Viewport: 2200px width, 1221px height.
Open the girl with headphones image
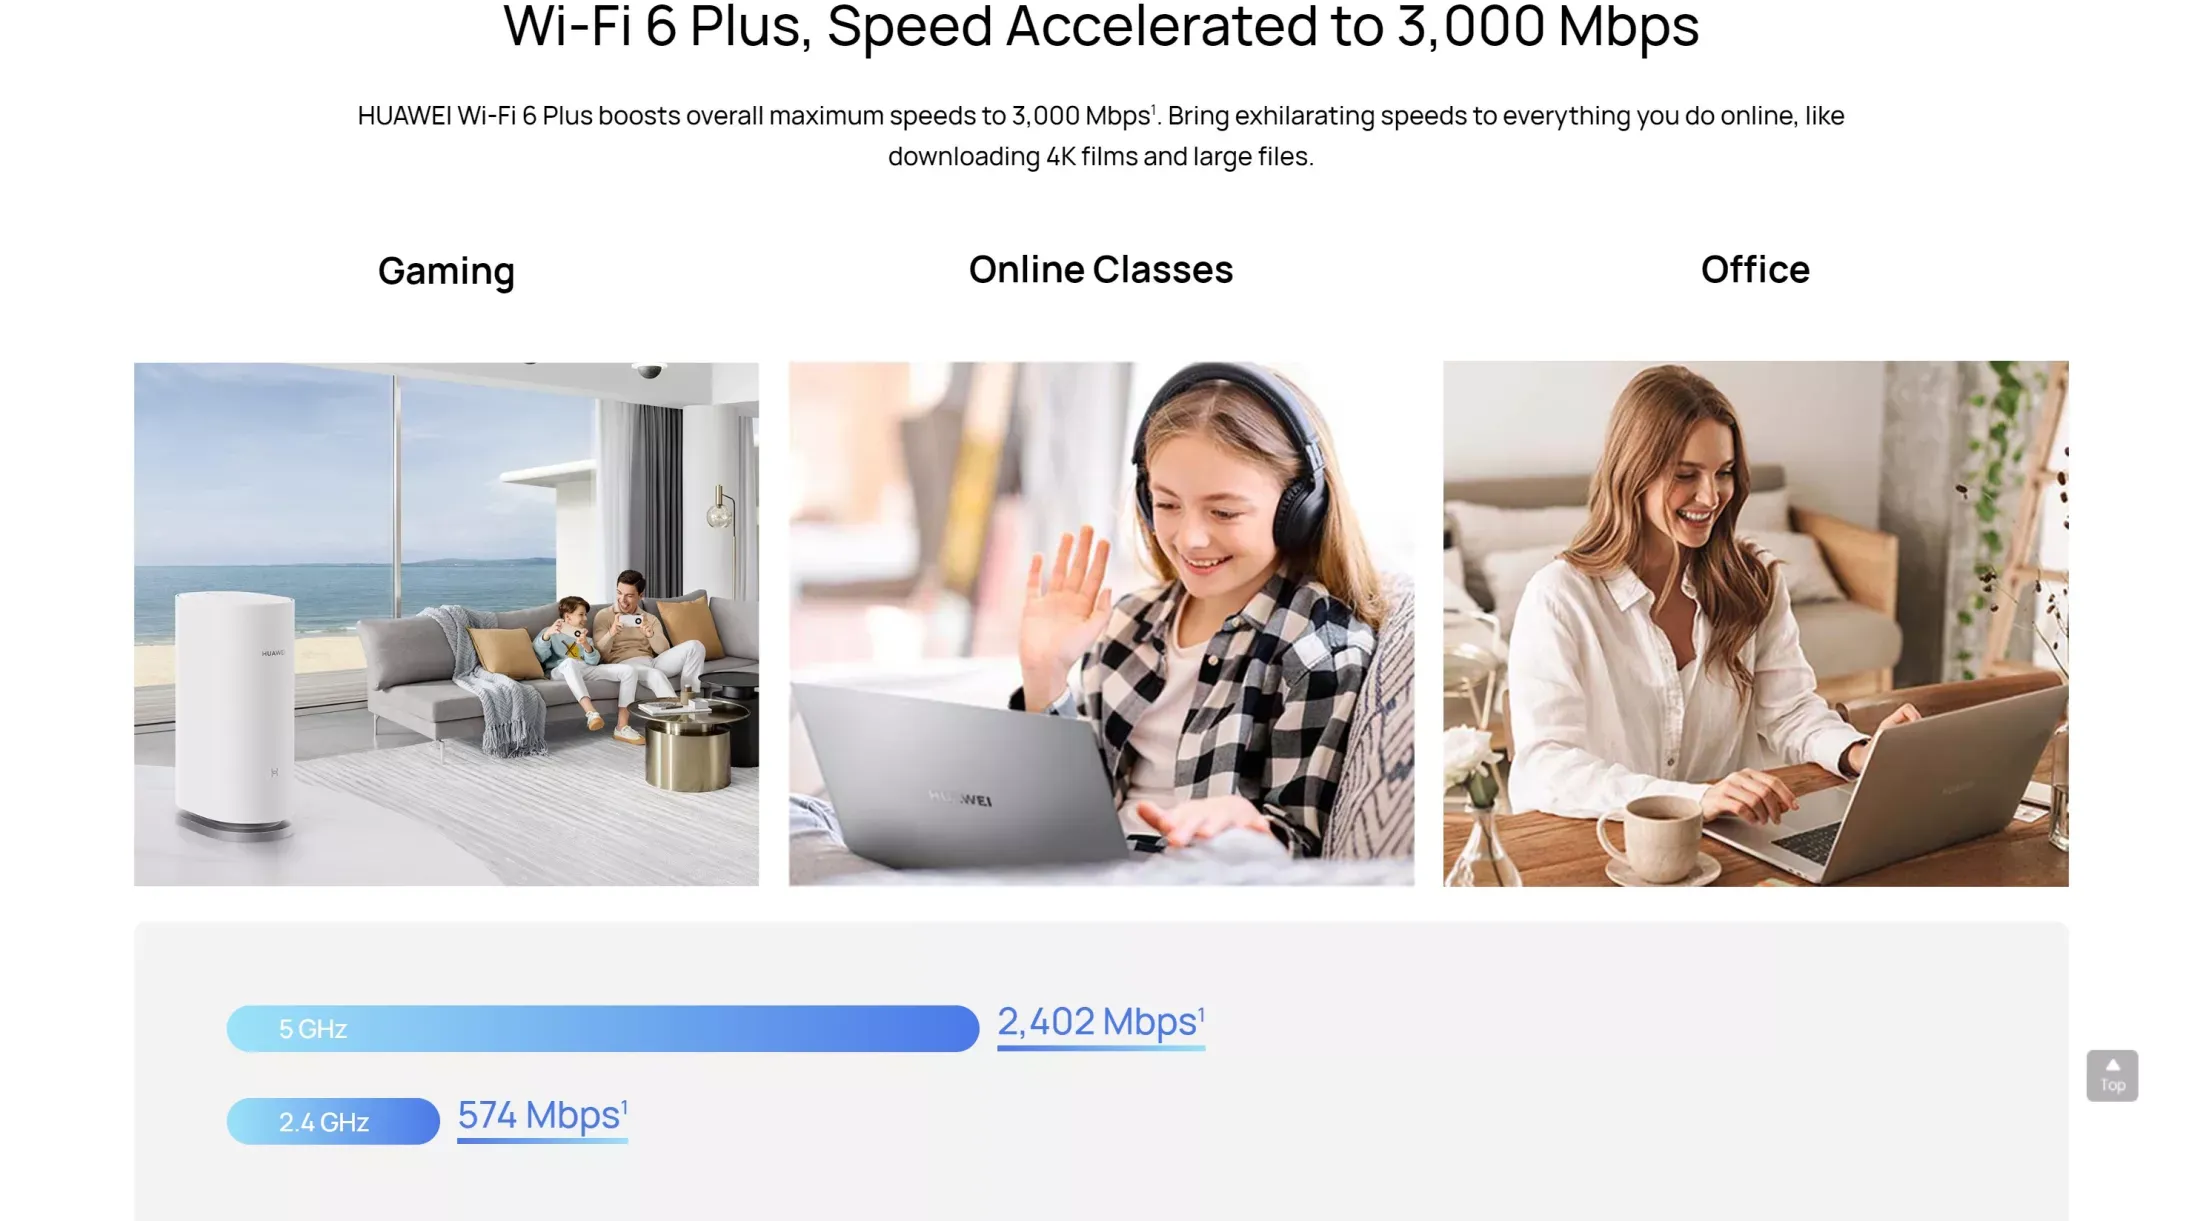(x=1101, y=624)
